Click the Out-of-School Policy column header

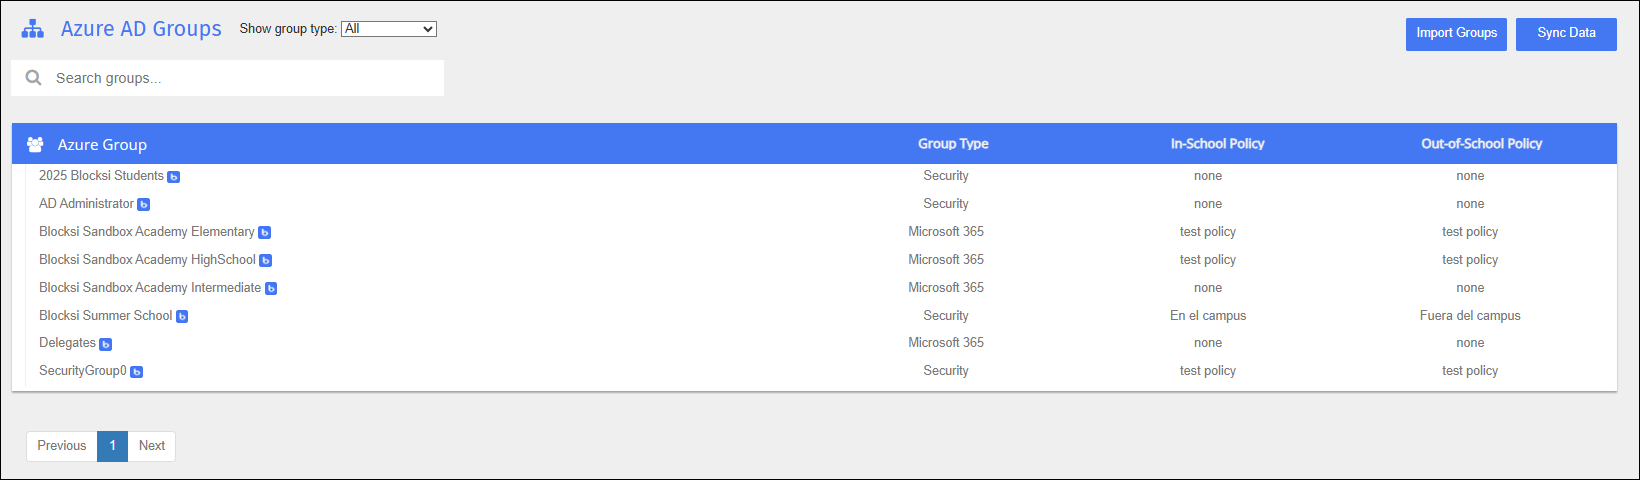tap(1481, 144)
